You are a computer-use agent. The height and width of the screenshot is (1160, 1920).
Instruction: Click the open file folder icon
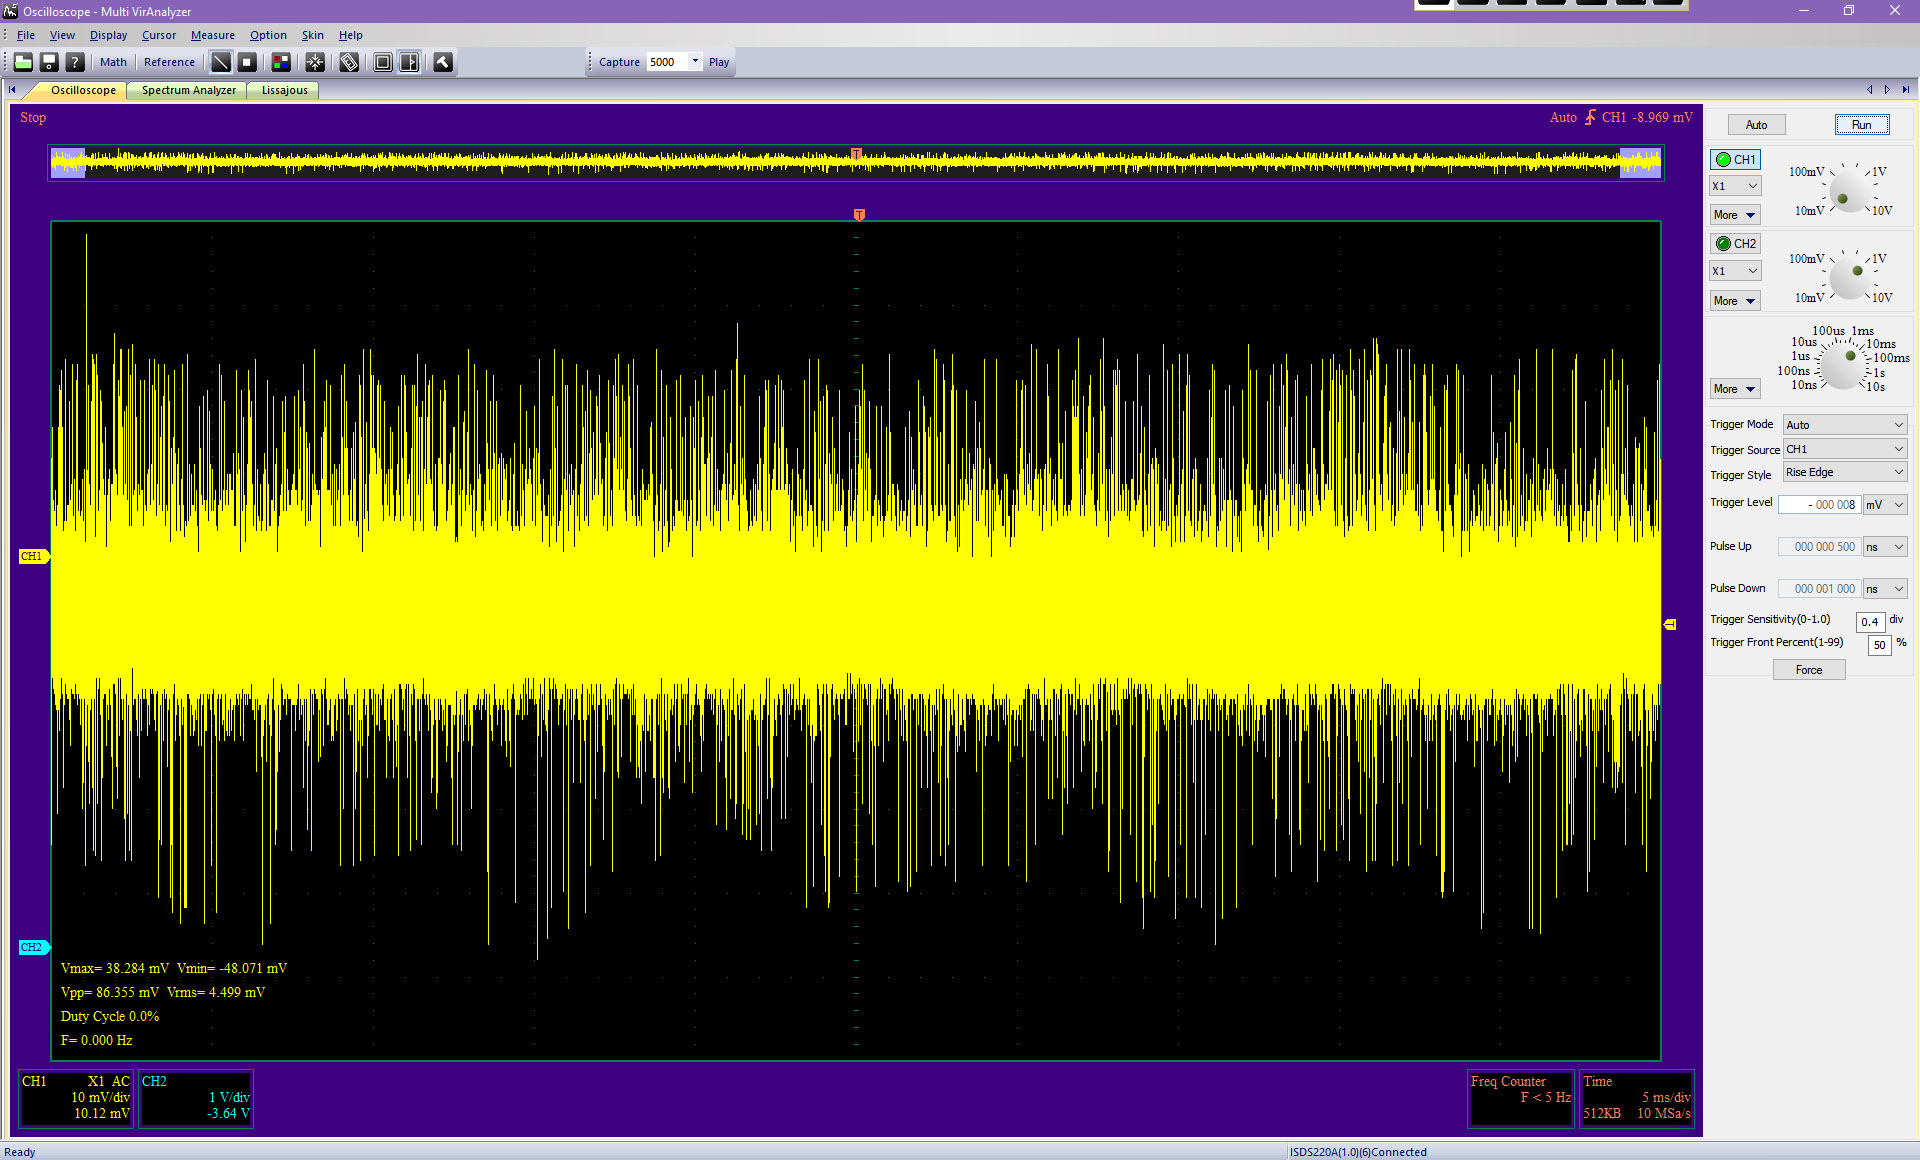point(23,62)
